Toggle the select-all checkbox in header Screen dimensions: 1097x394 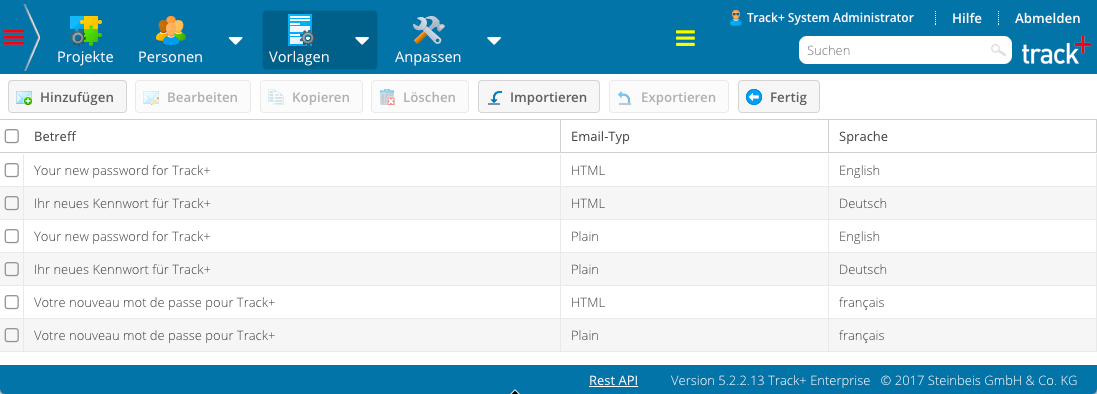point(12,136)
